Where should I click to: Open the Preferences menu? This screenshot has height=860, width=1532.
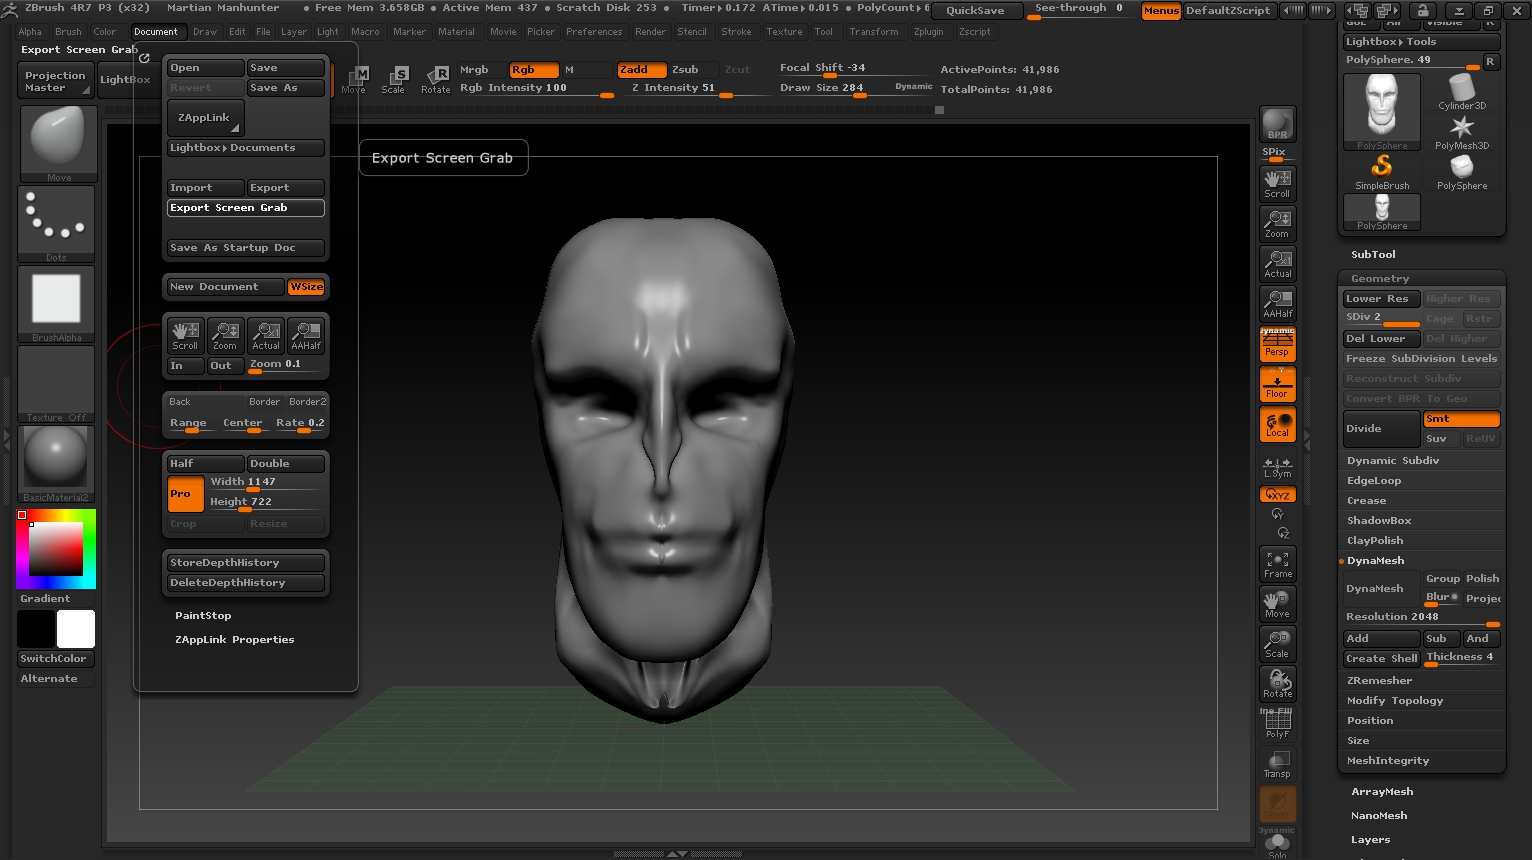[x=594, y=32]
